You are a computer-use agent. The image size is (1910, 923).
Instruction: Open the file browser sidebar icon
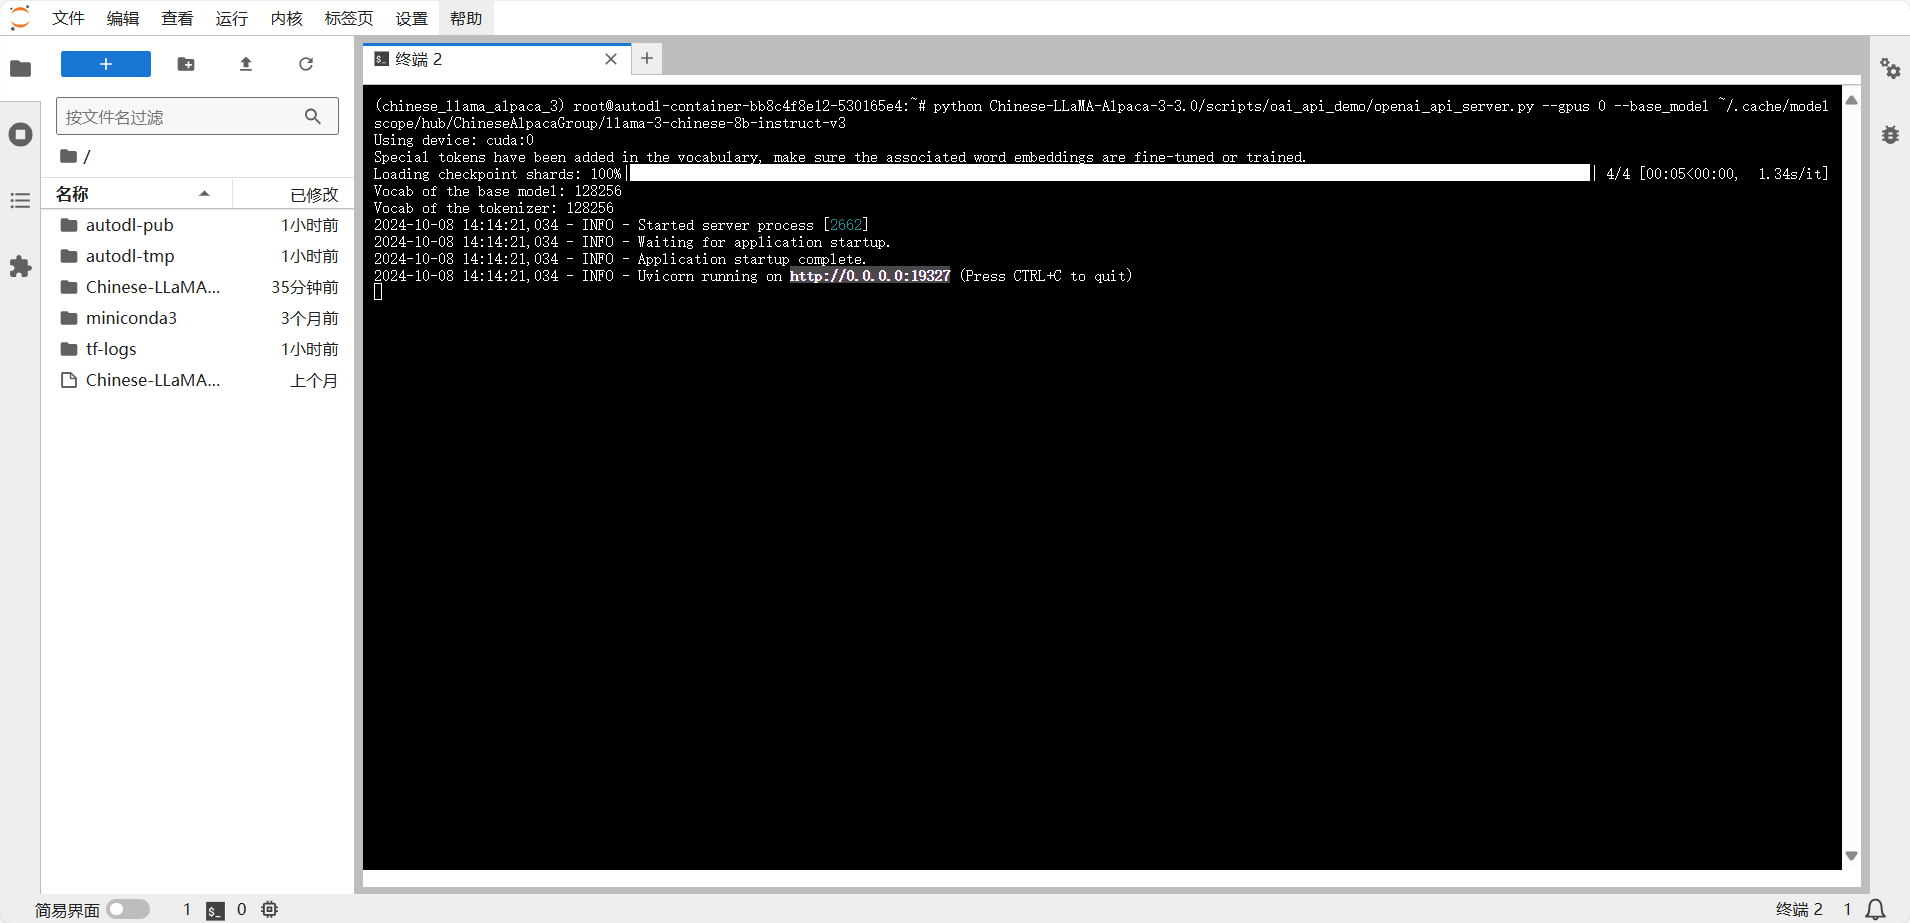pos(20,68)
